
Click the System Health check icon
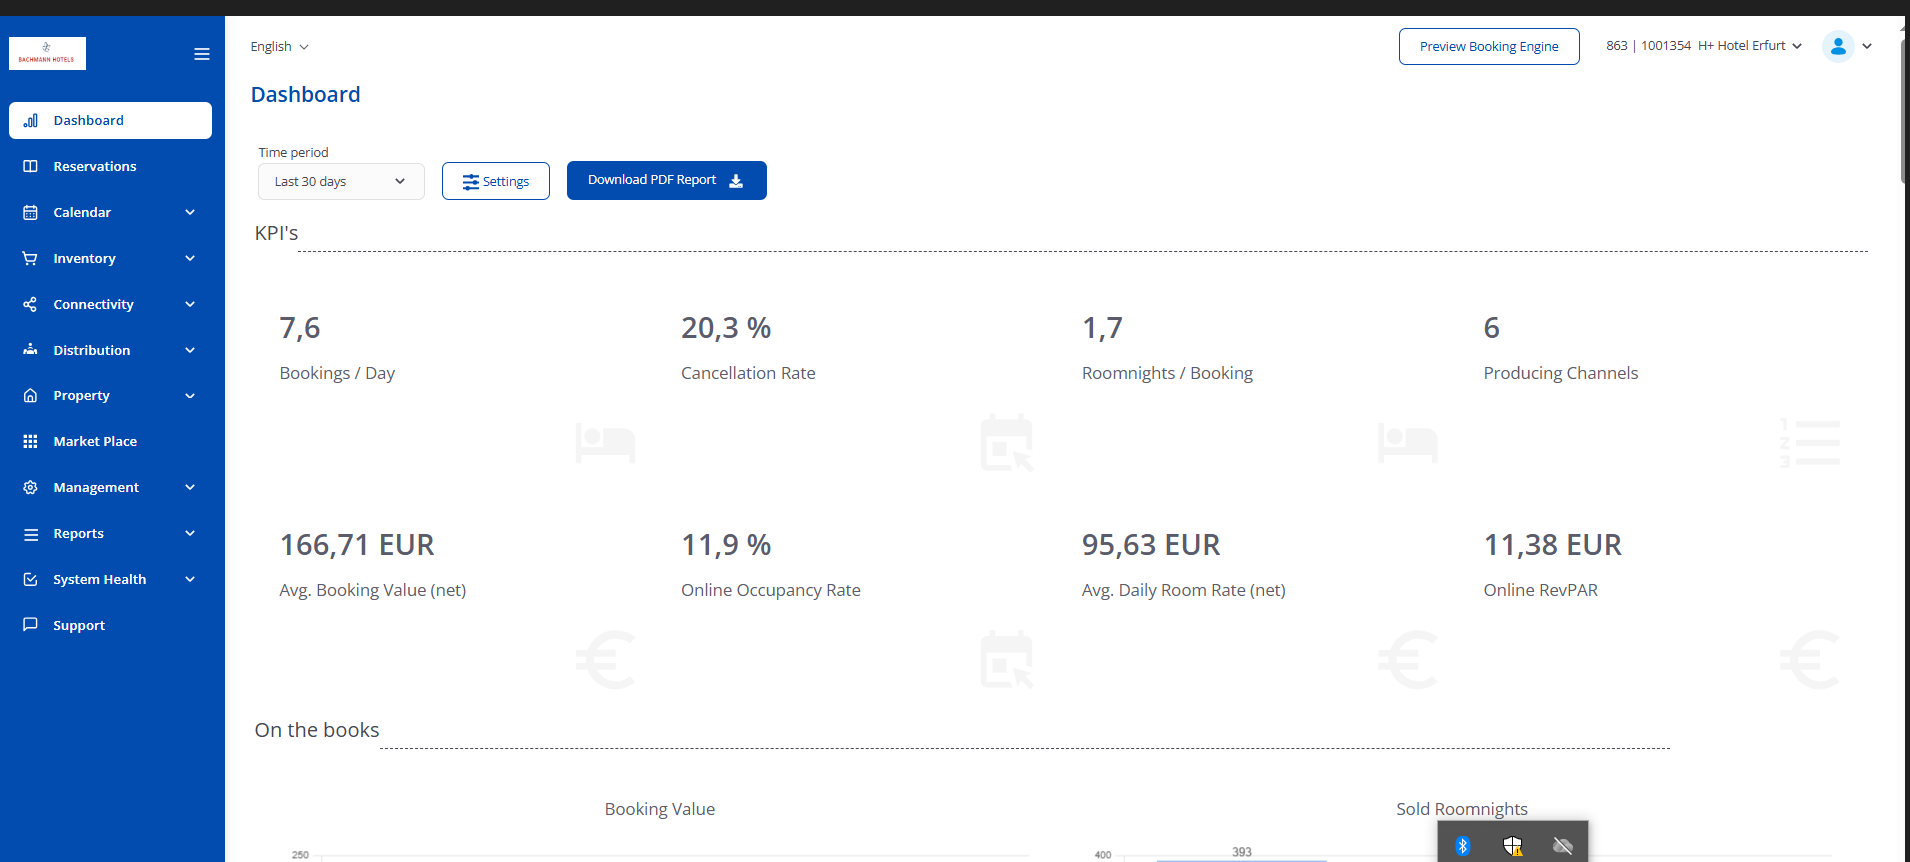click(31, 579)
